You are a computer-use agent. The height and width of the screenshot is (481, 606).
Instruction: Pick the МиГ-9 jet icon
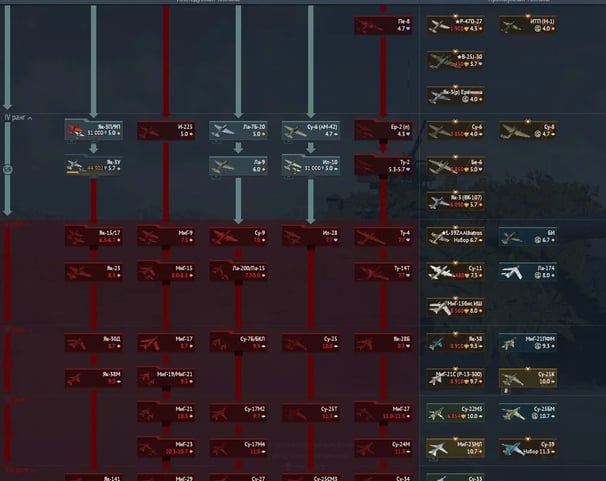[165, 236]
